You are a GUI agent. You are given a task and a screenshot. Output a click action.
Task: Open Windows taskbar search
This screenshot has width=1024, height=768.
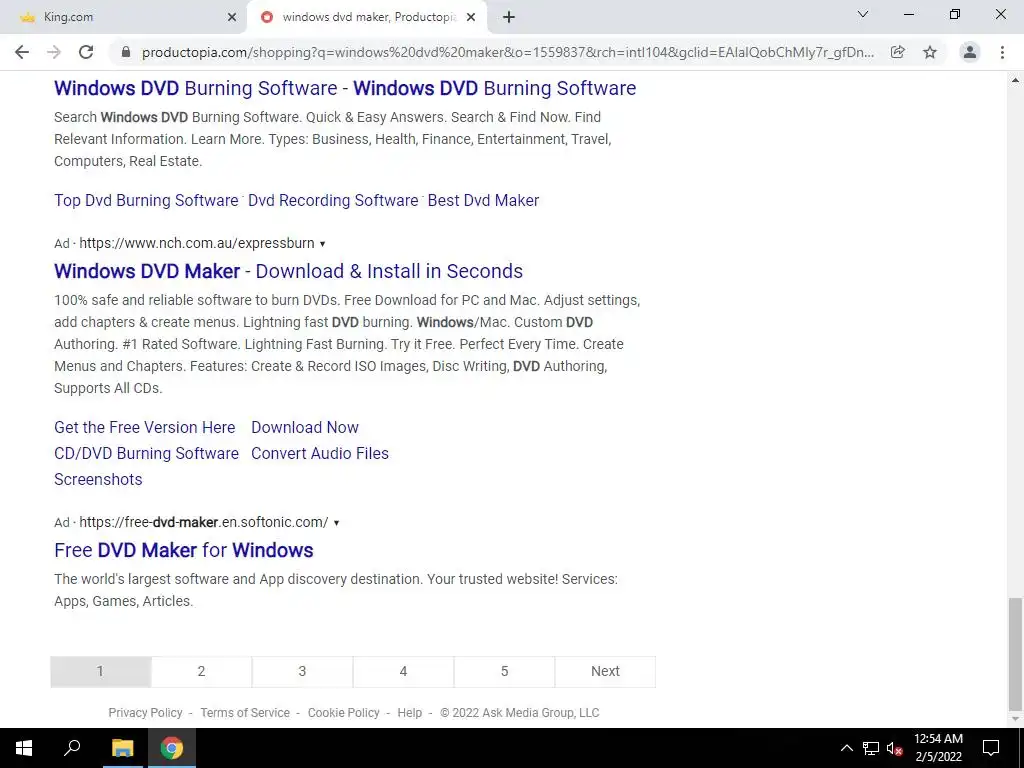coord(72,748)
